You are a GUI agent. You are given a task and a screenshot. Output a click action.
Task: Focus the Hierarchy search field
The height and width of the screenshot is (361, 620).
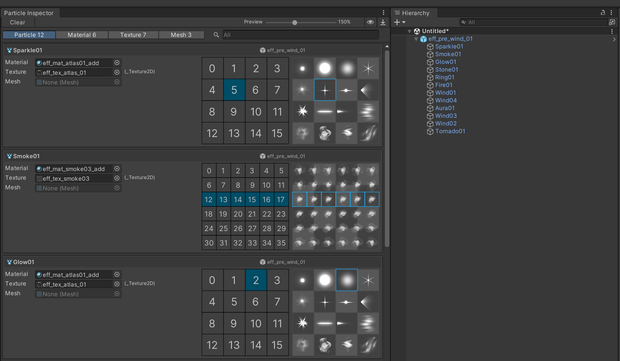(534, 22)
